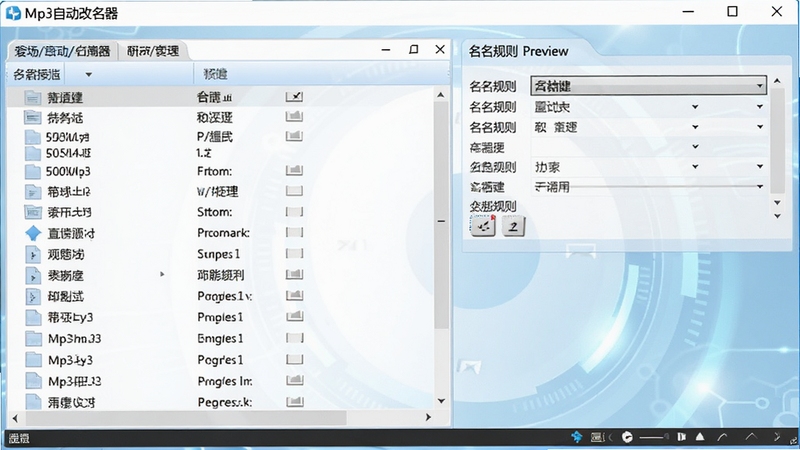Click the pause-like icon right of the status slider

pyautogui.click(x=681, y=437)
